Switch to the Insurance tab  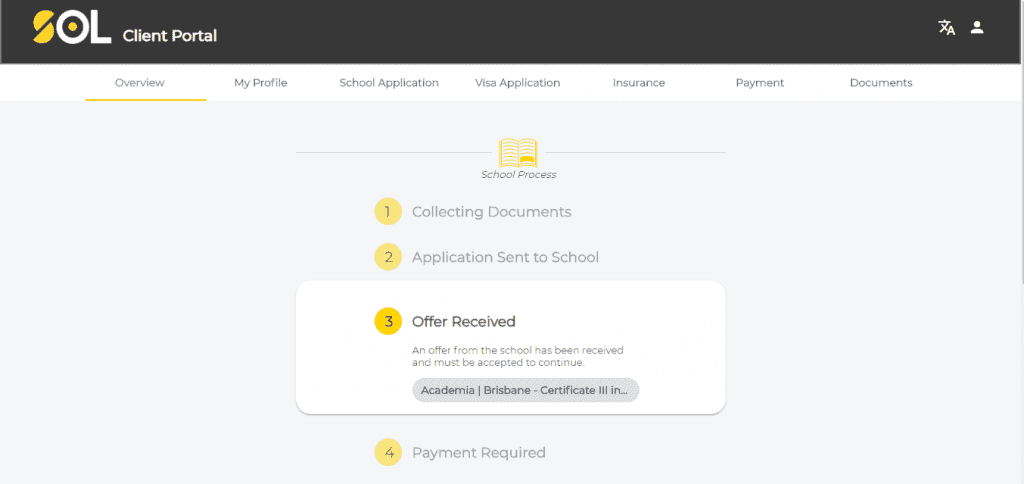tap(639, 83)
